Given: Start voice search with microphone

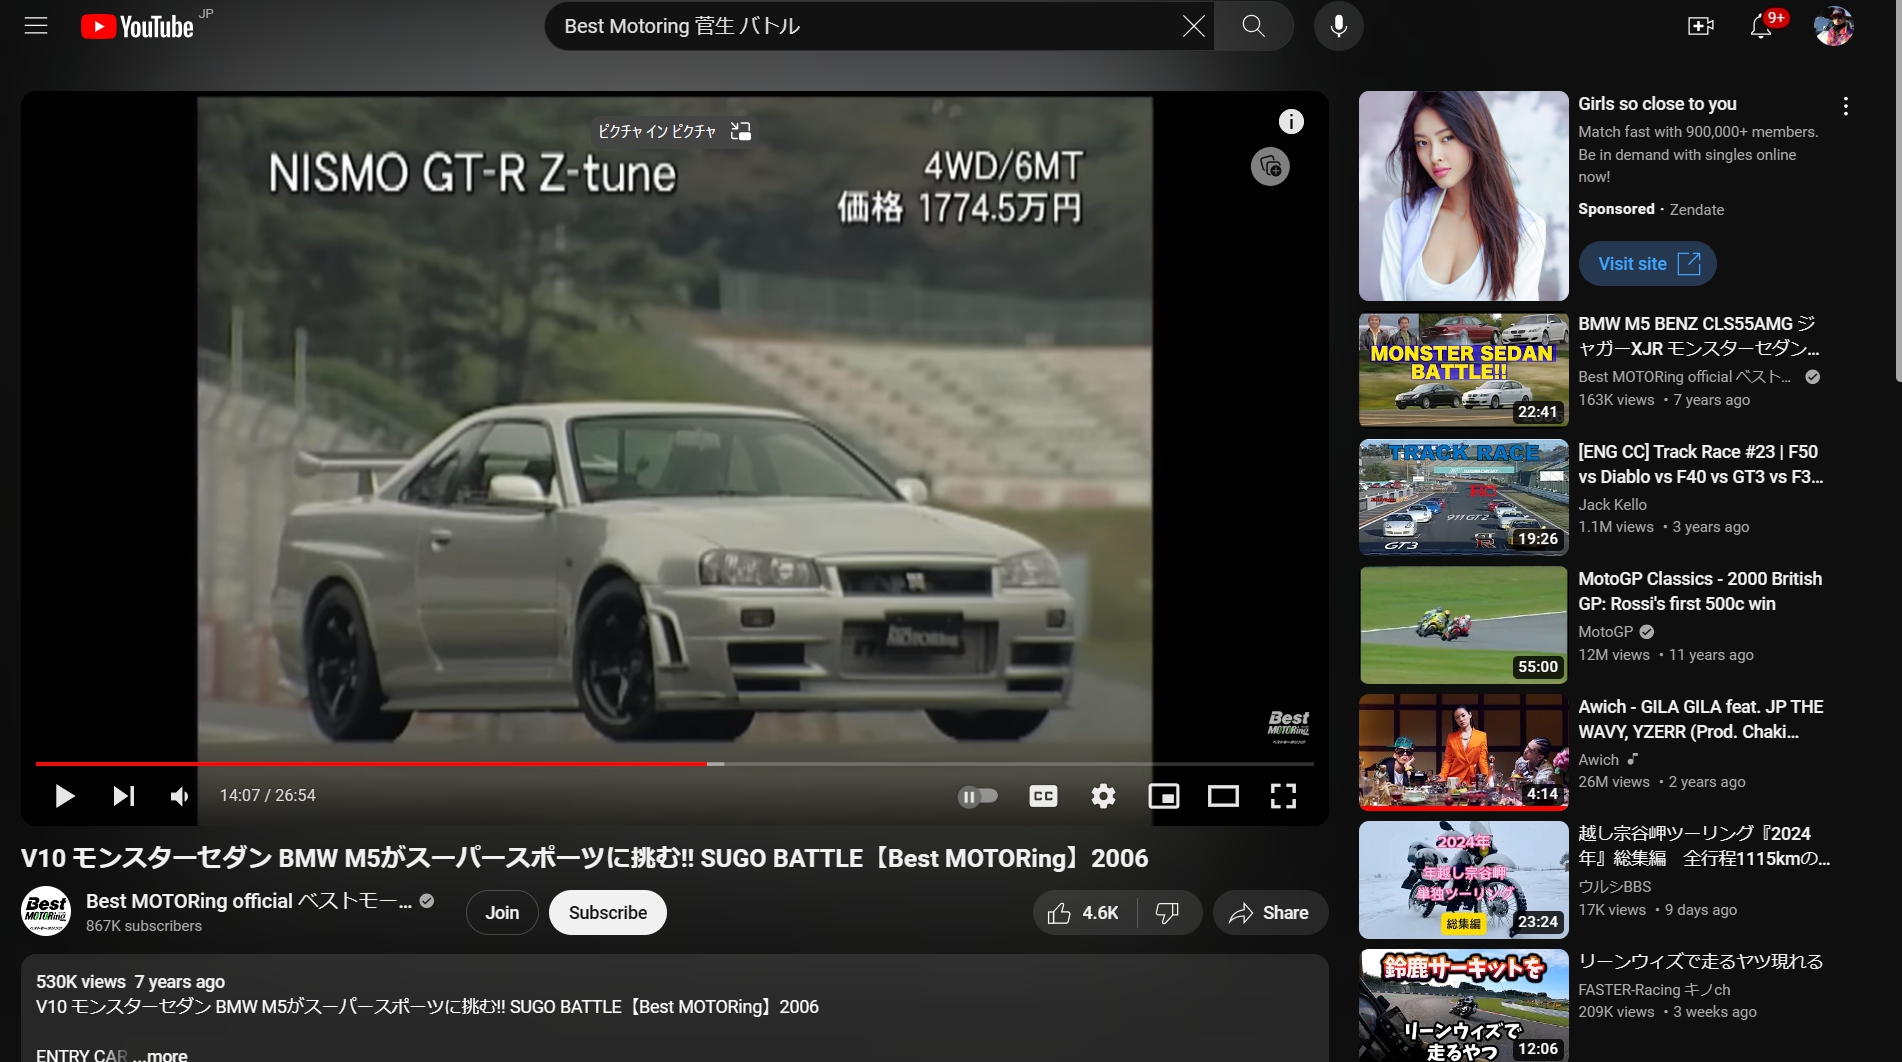Looking at the screenshot, I should pyautogui.click(x=1338, y=26).
